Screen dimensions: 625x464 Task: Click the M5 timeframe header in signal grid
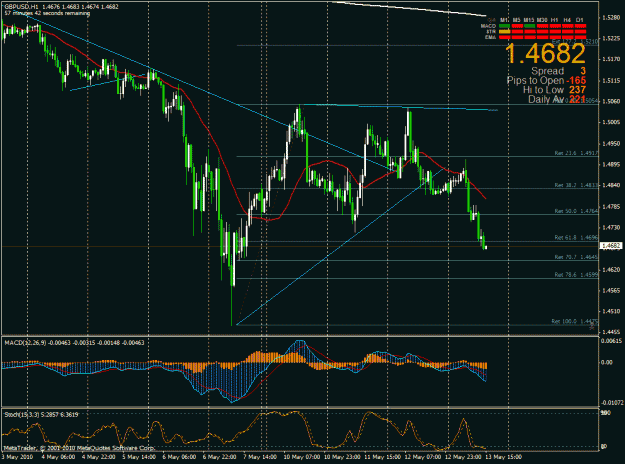517,20
